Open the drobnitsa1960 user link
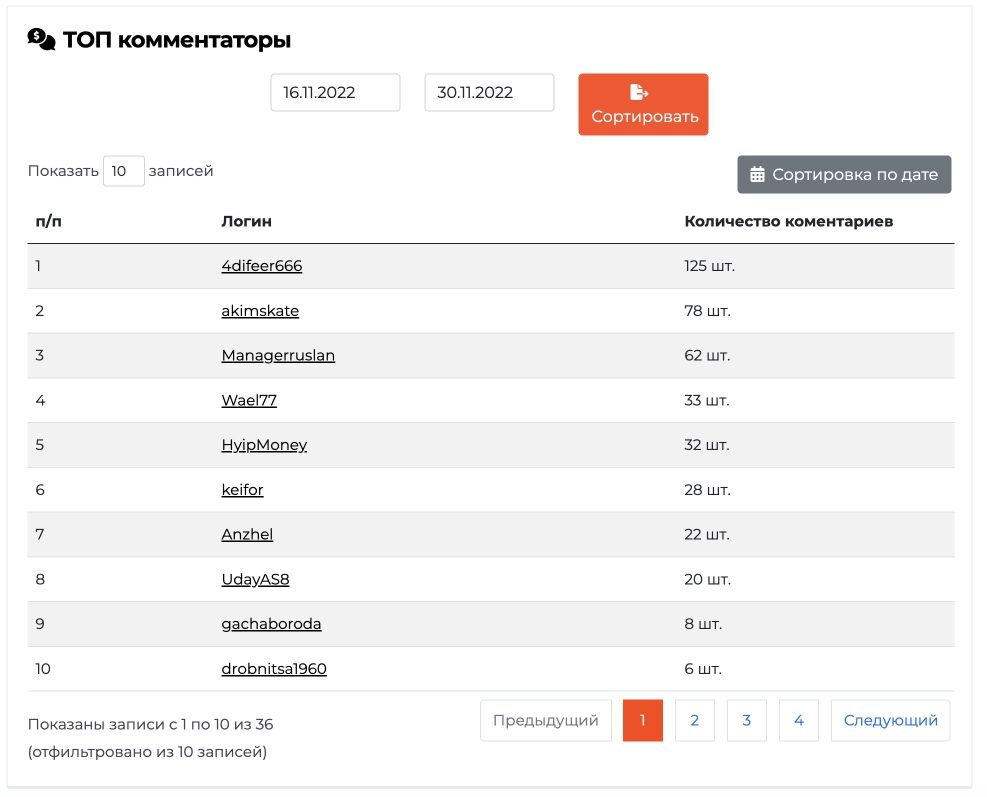 tap(274, 669)
